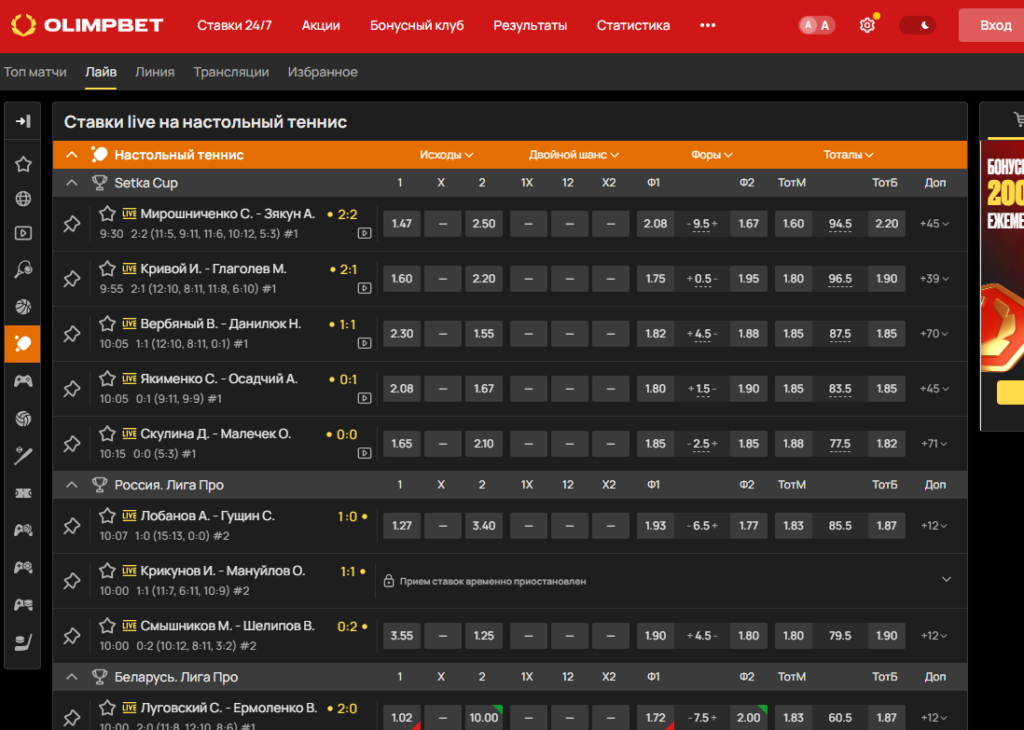The height and width of the screenshot is (730, 1024).
Task: Select 10.00 odds for Ермоленко
Action: (x=484, y=718)
